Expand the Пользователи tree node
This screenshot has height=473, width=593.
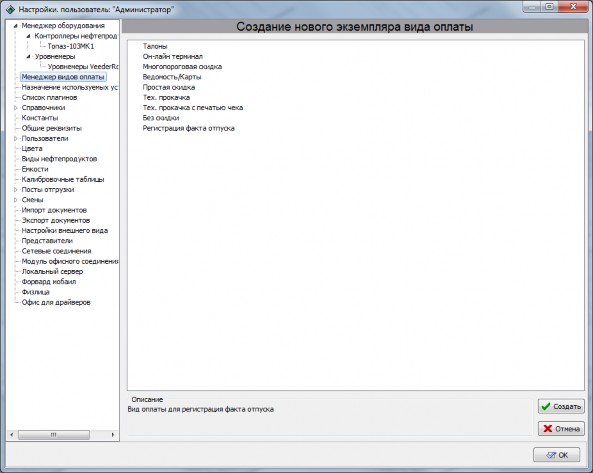16,138
